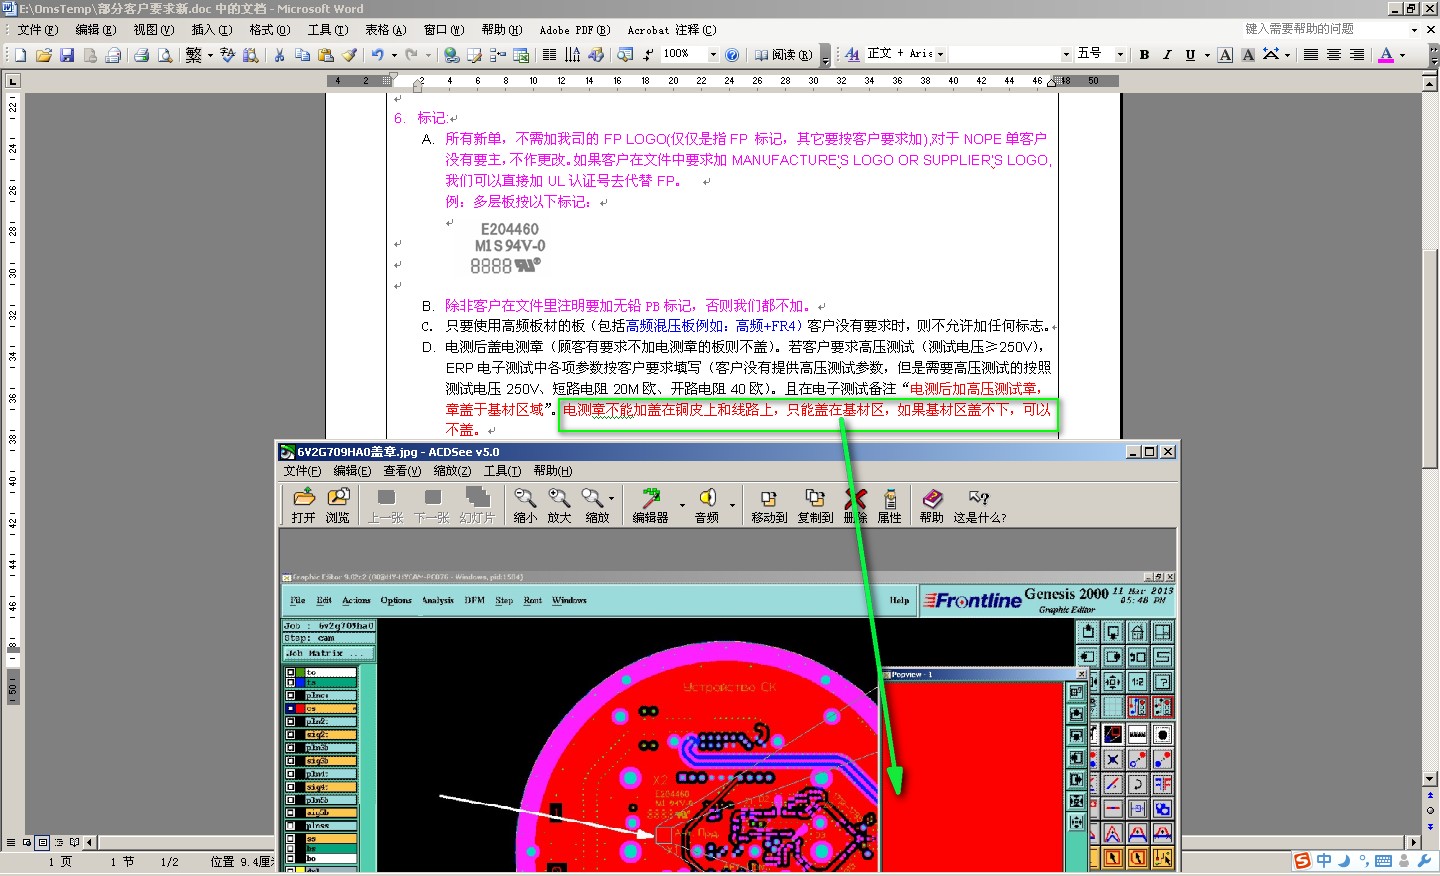The width and height of the screenshot is (1440, 876).
Task: Expand the 繁 conversion dropdown arrow
Action: (x=210, y=55)
